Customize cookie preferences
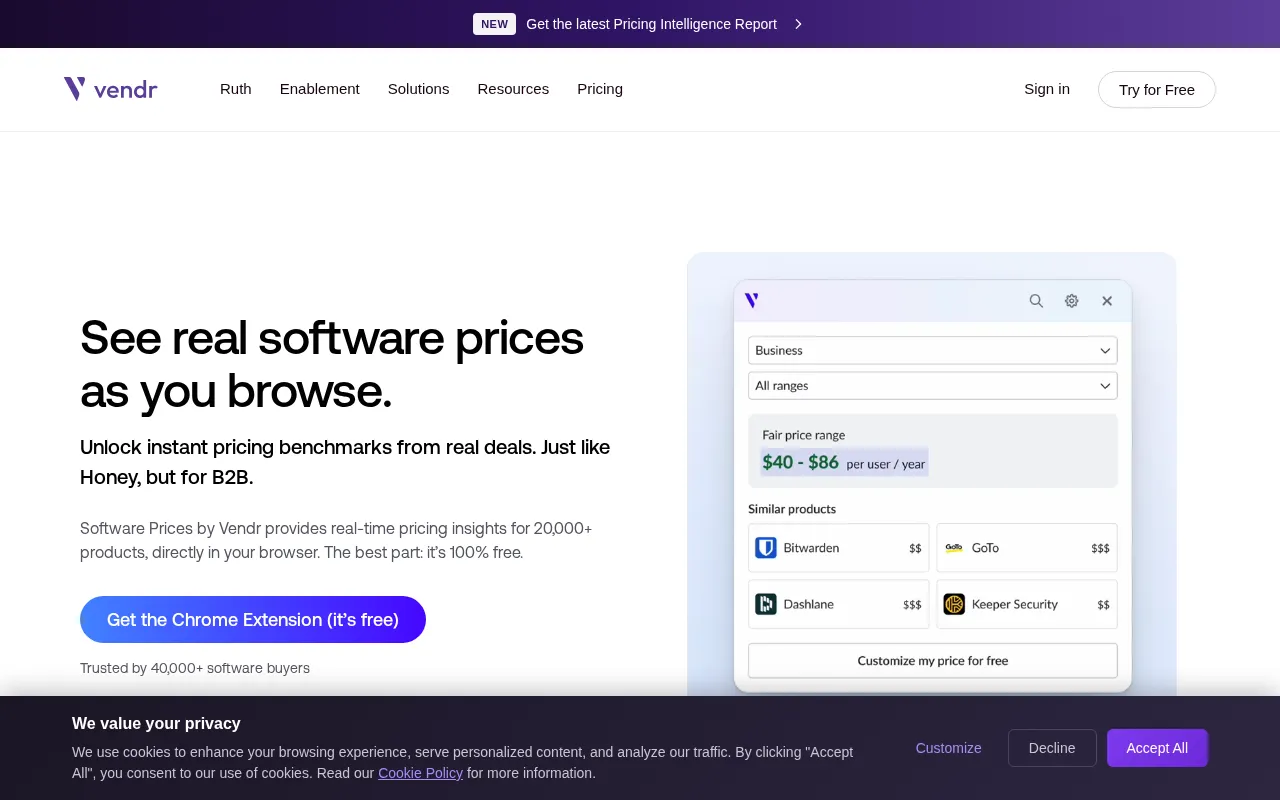 pyautogui.click(x=948, y=748)
